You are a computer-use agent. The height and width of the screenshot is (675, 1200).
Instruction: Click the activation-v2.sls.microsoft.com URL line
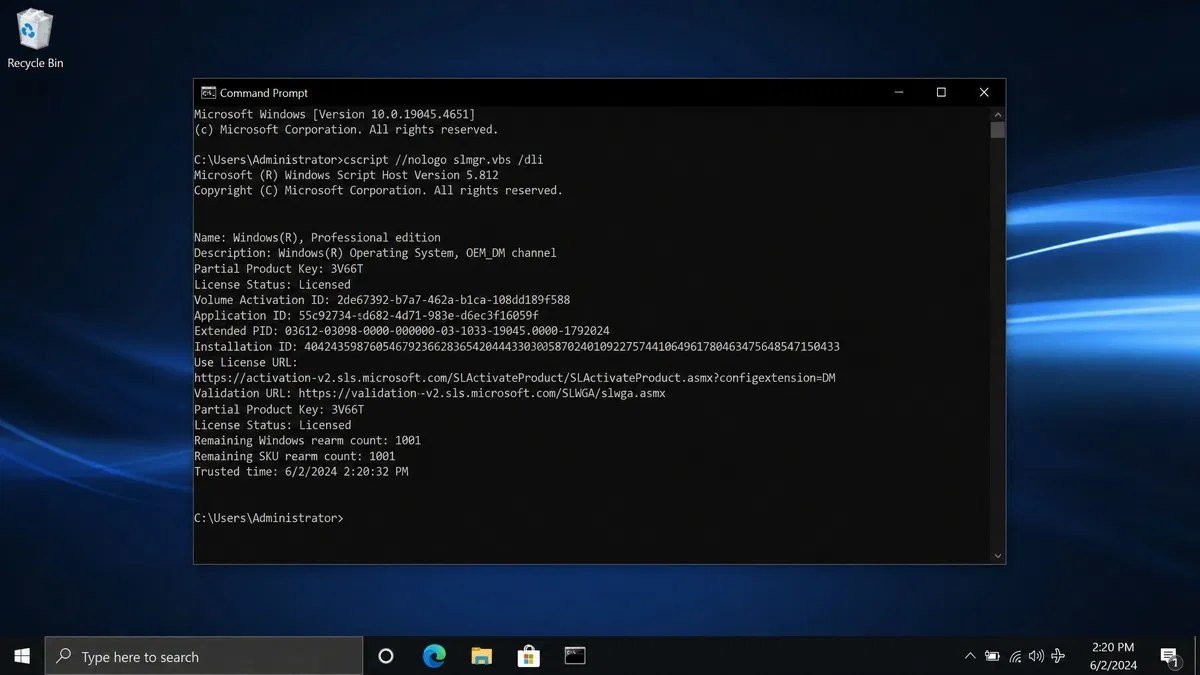[514, 378]
